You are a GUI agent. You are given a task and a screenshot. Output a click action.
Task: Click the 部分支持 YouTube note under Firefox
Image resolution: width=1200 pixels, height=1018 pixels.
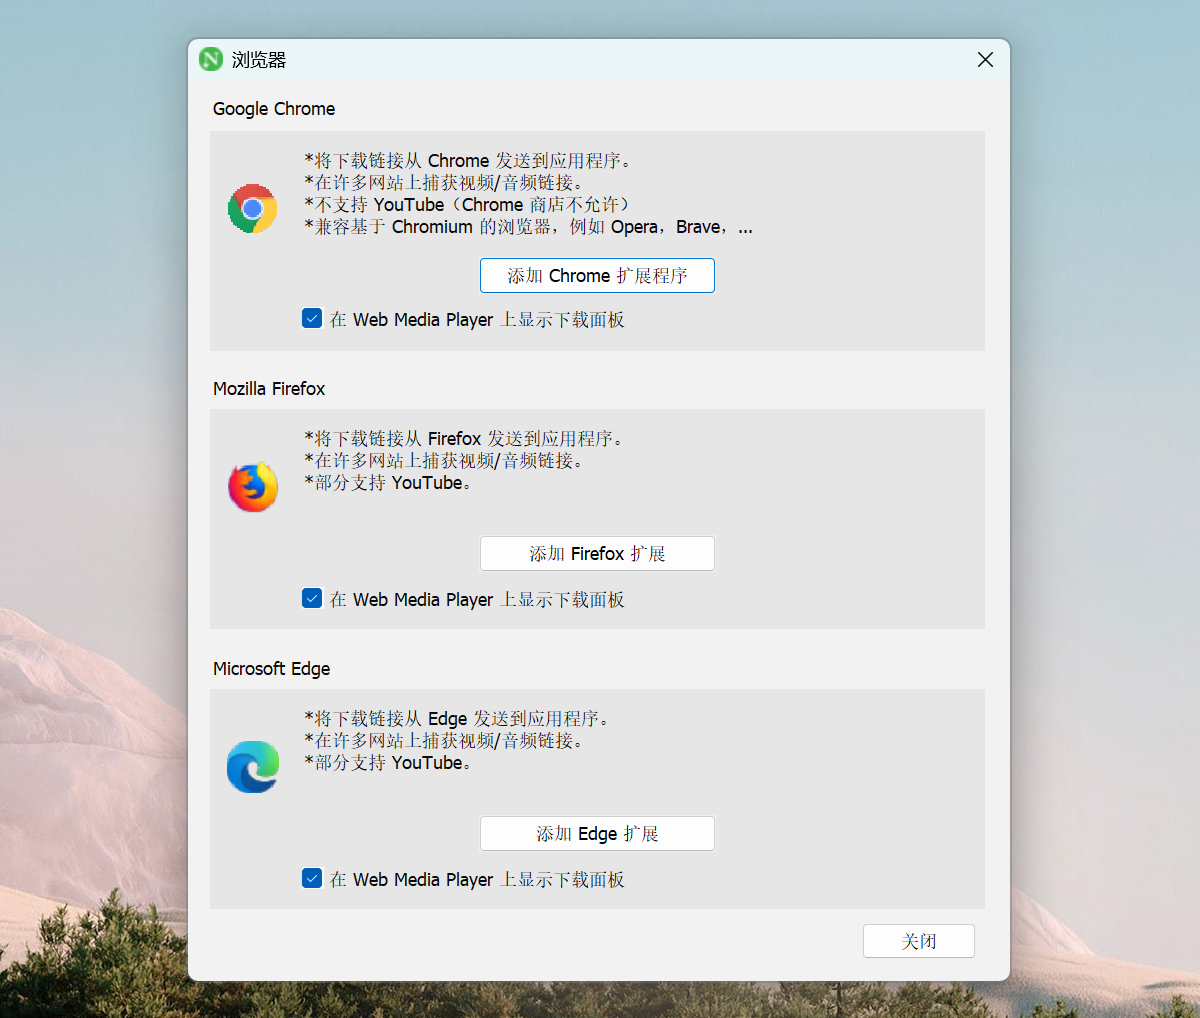point(388,483)
